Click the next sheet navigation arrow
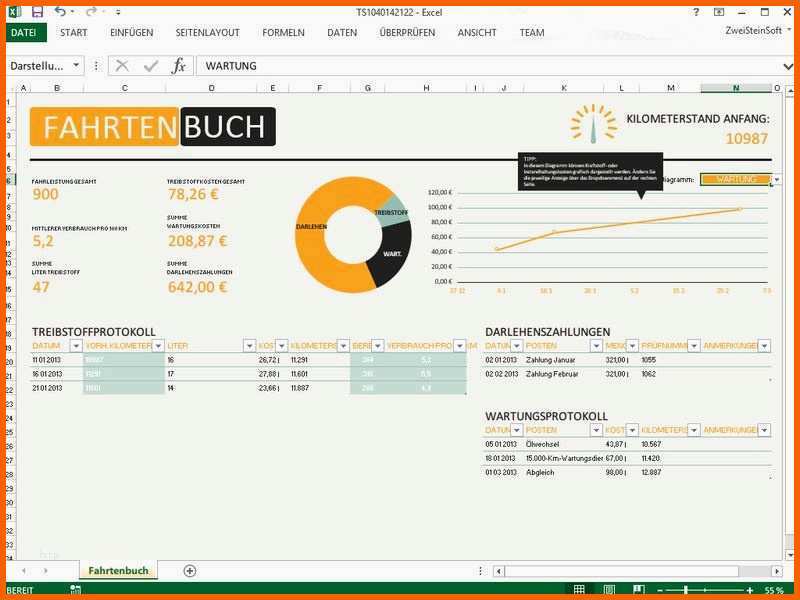Image resolution: width=800 pixels, height=600 pixels. coord(45,571)
